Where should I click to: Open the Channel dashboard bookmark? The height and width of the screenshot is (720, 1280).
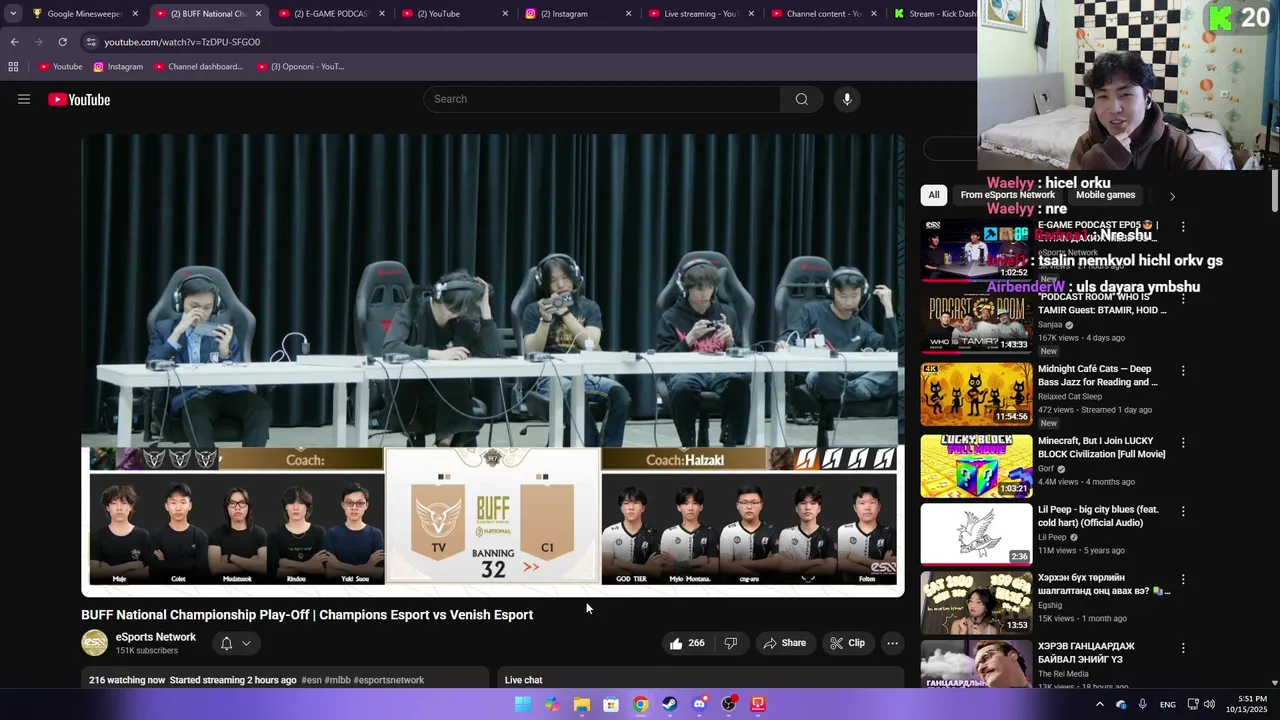coord(197,67)
